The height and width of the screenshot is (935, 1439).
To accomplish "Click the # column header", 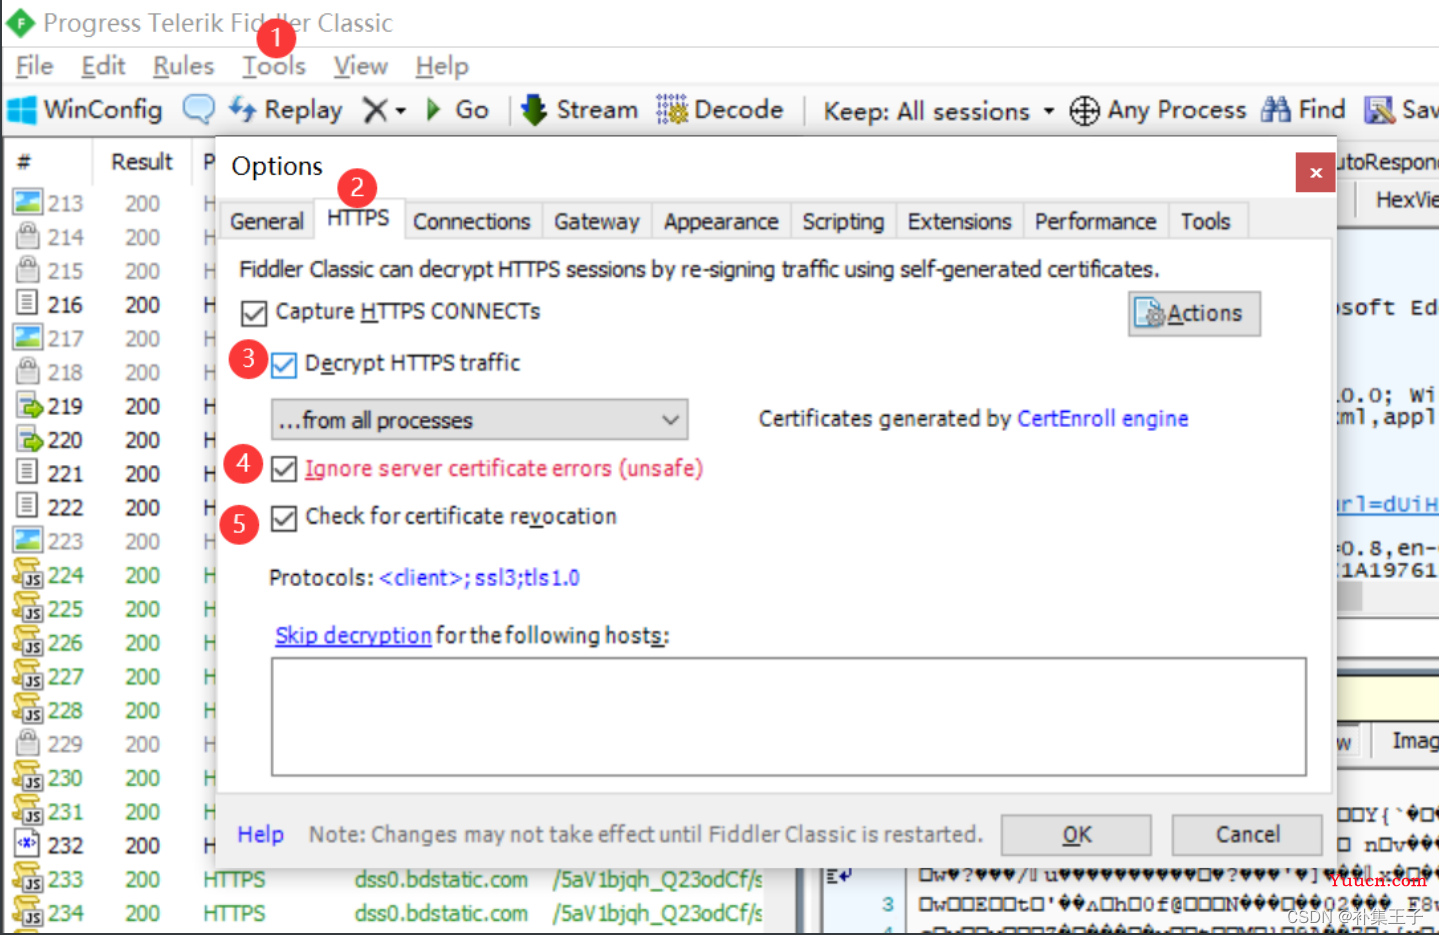I will [24, 161].
